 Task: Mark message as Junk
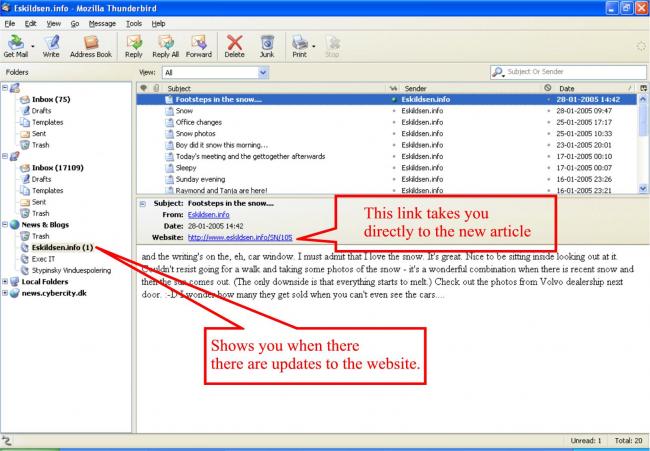point(267,46)
